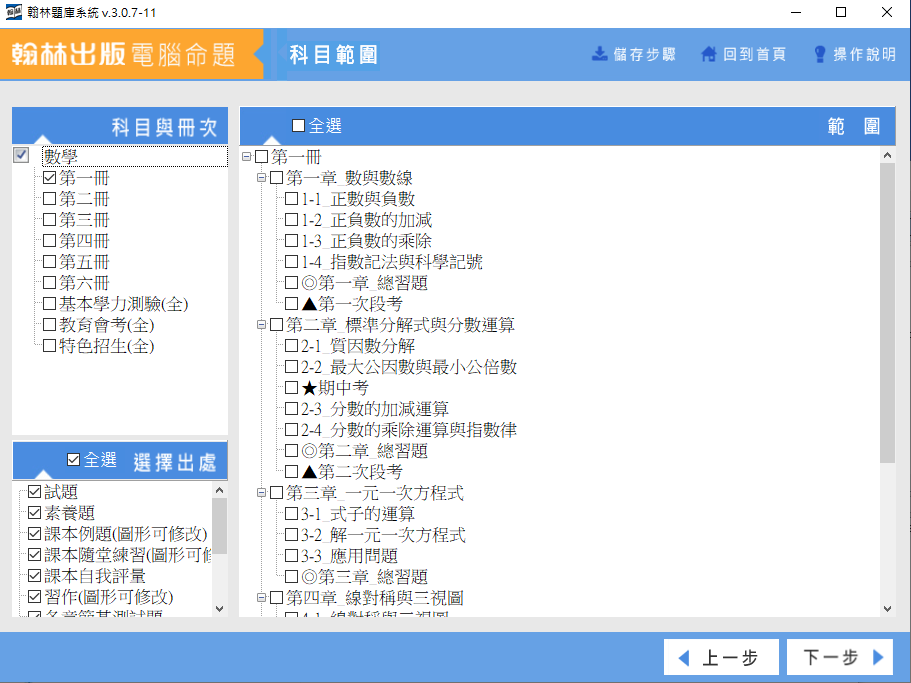Uncheck the 課本自我評量 checkbox

click(34, 576)
